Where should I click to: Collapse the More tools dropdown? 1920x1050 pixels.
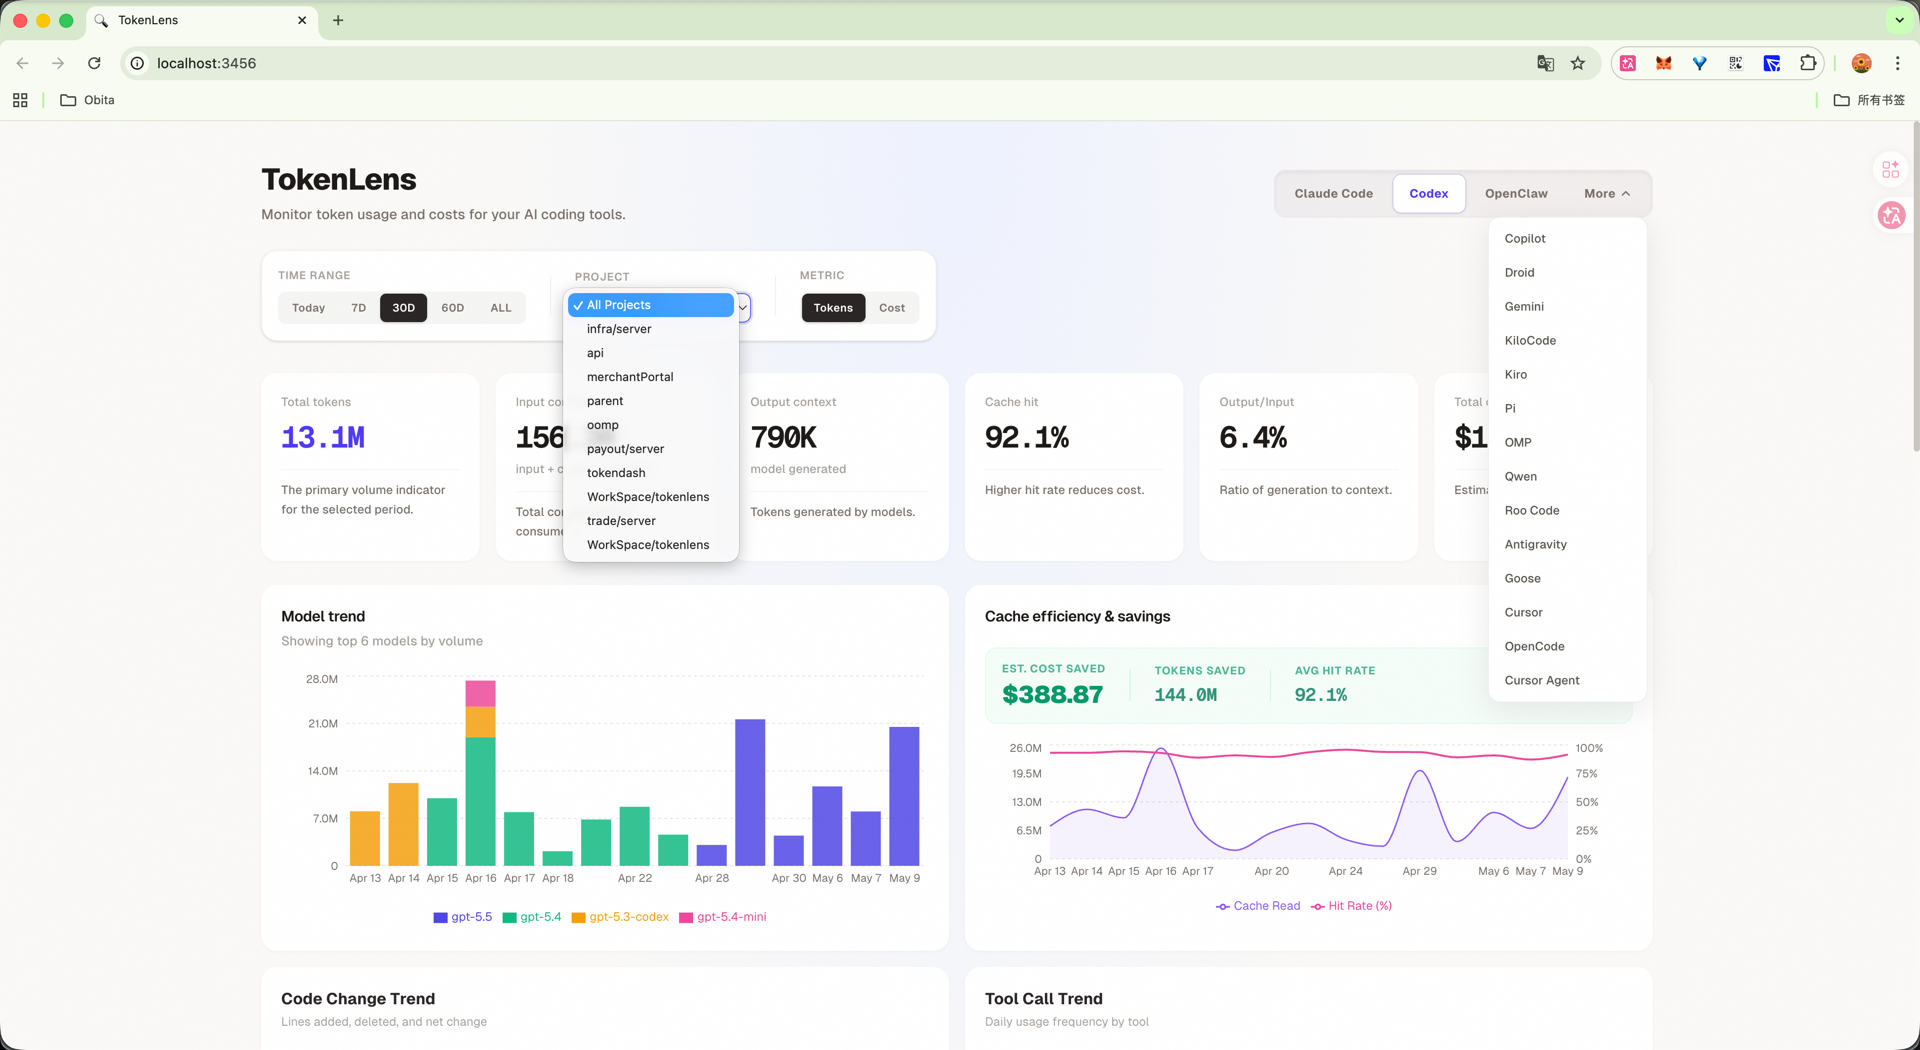click(1607, 194)
